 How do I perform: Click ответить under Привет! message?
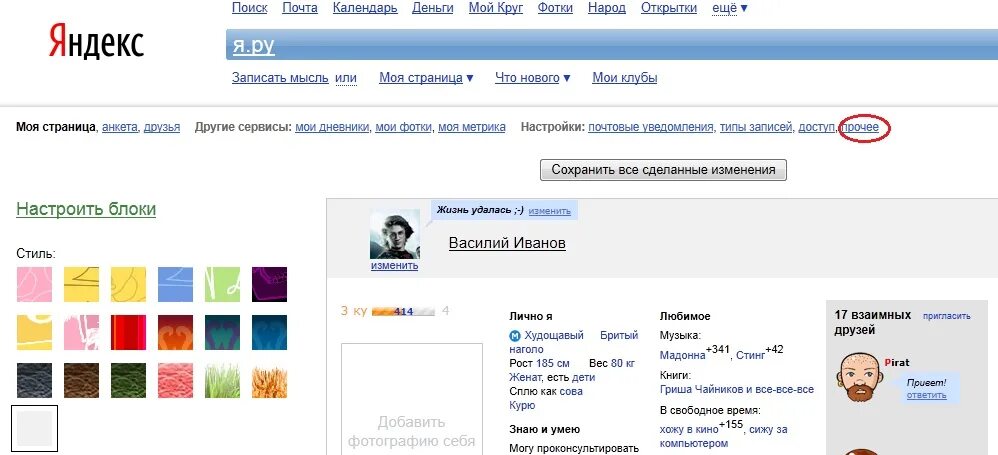[x=926, y=395]
